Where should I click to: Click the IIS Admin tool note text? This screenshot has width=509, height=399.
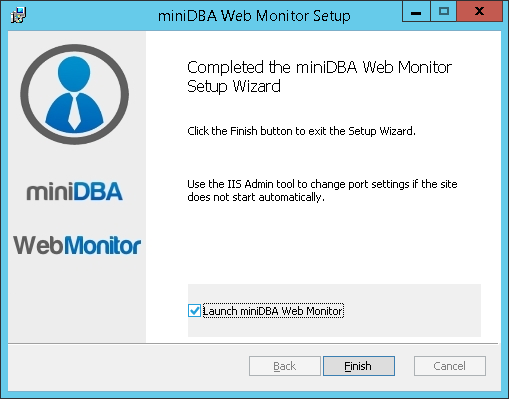322,190
